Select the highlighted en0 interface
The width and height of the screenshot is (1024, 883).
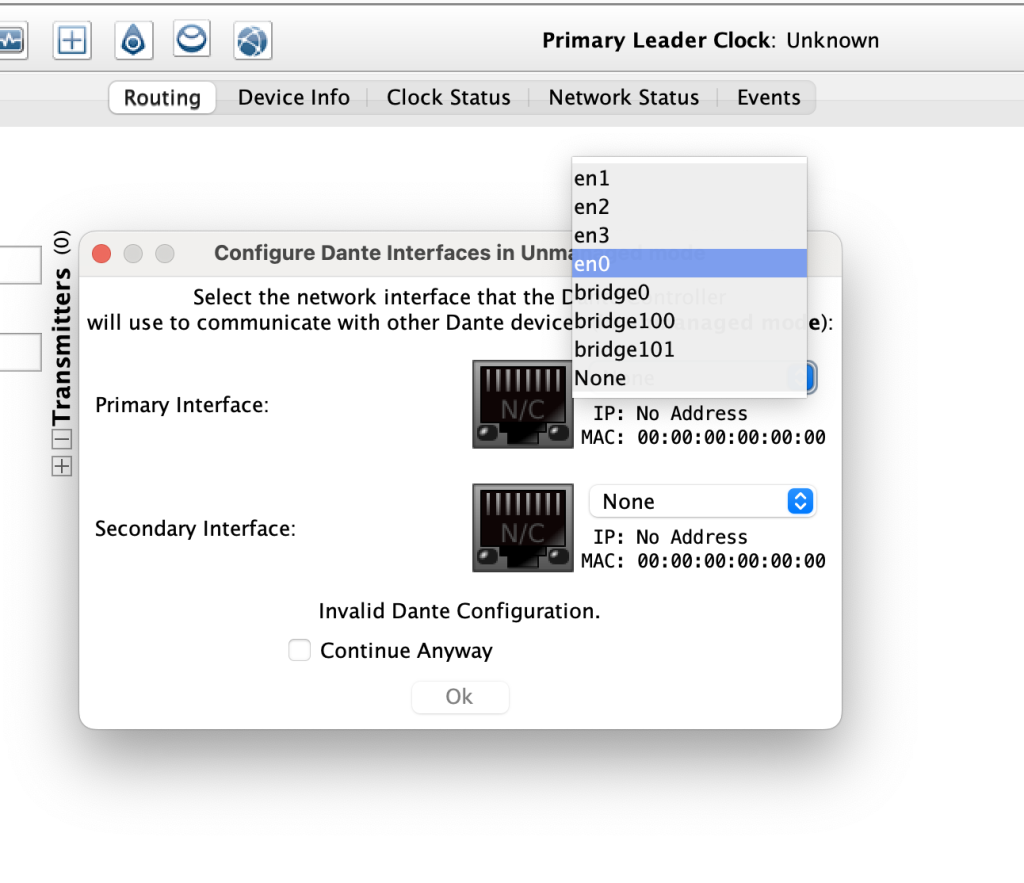click(689, 263)
